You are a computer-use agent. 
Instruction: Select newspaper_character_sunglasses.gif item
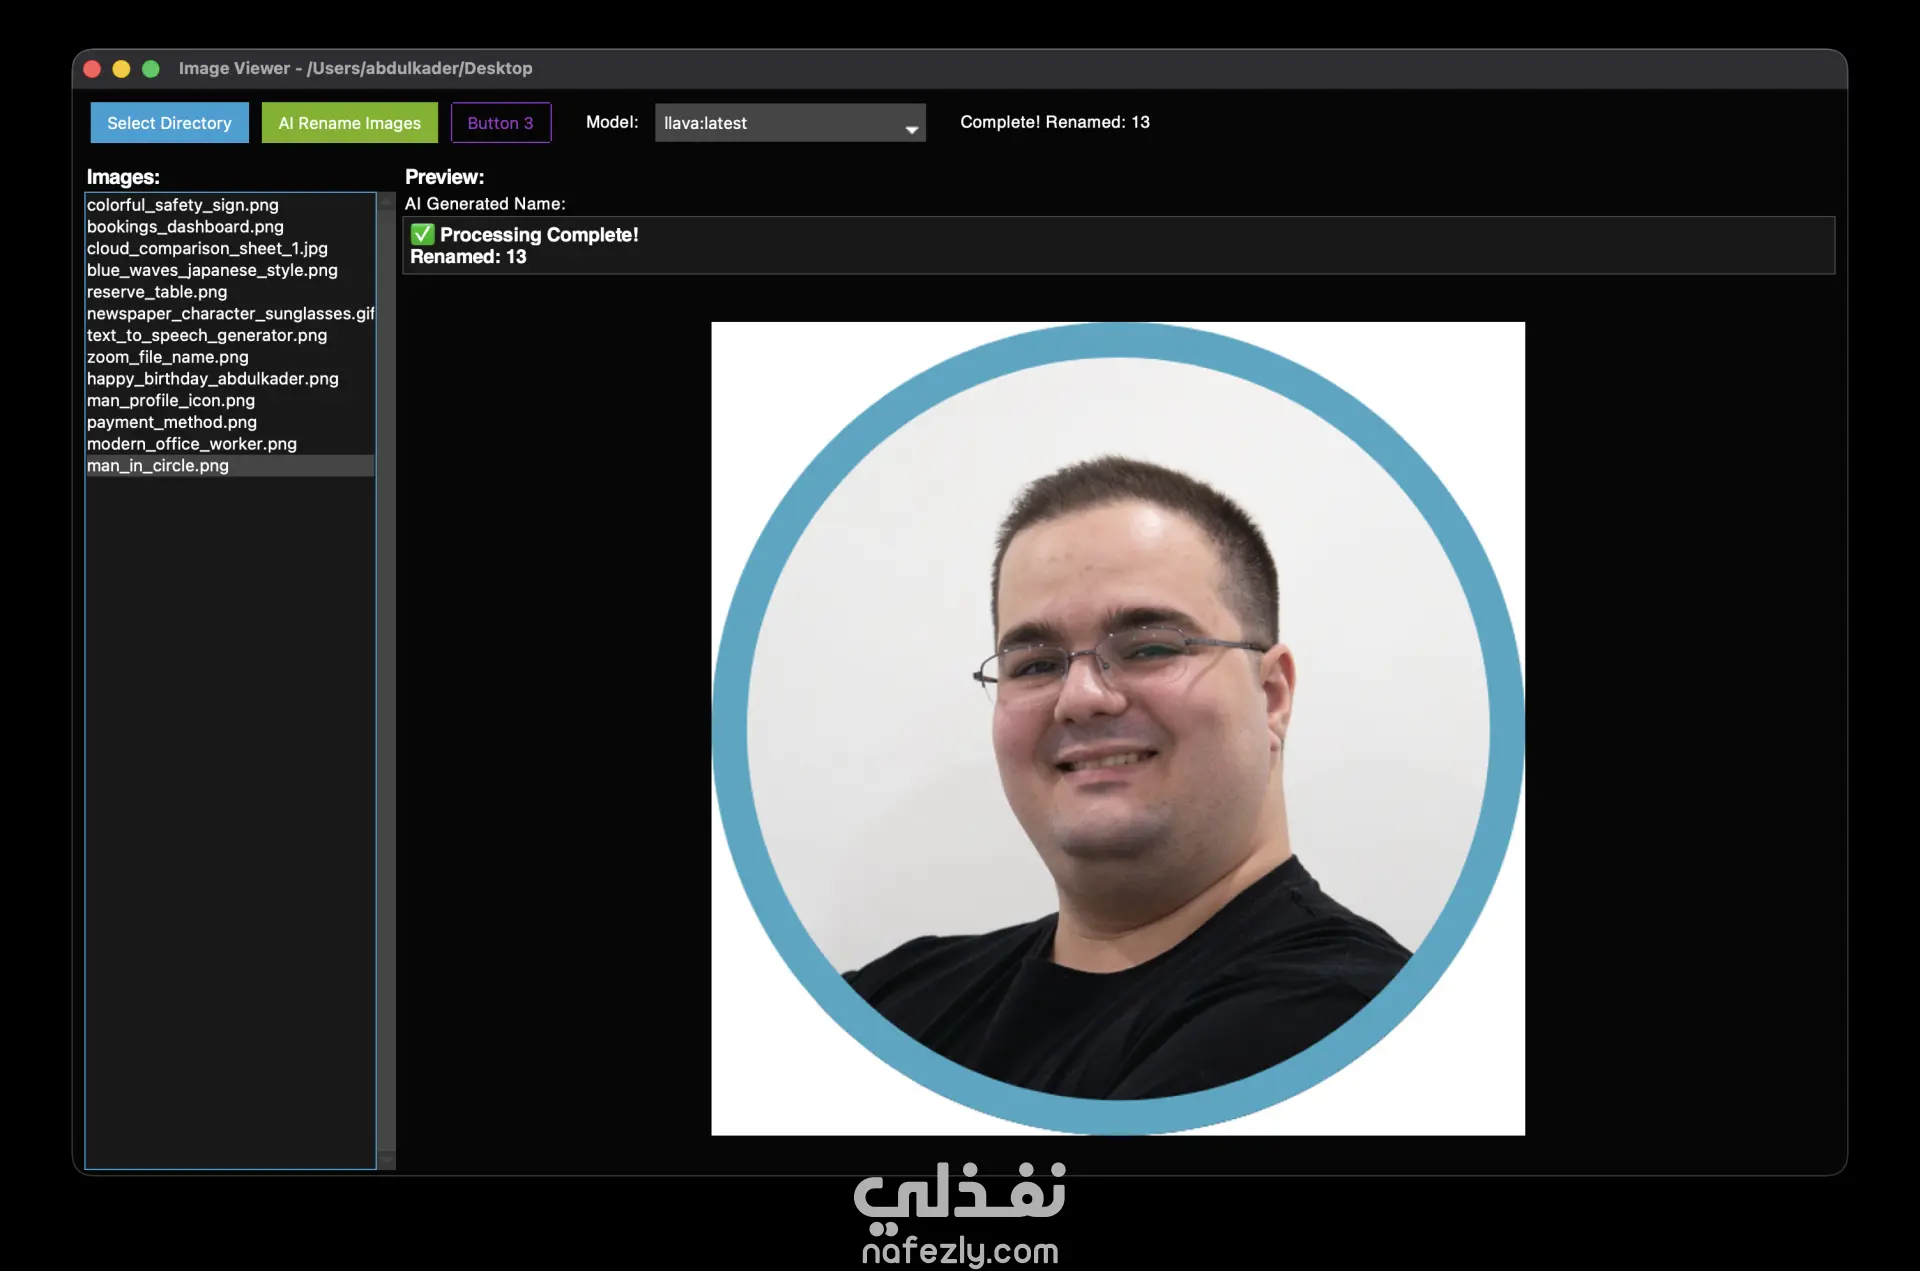coord(230,314)
